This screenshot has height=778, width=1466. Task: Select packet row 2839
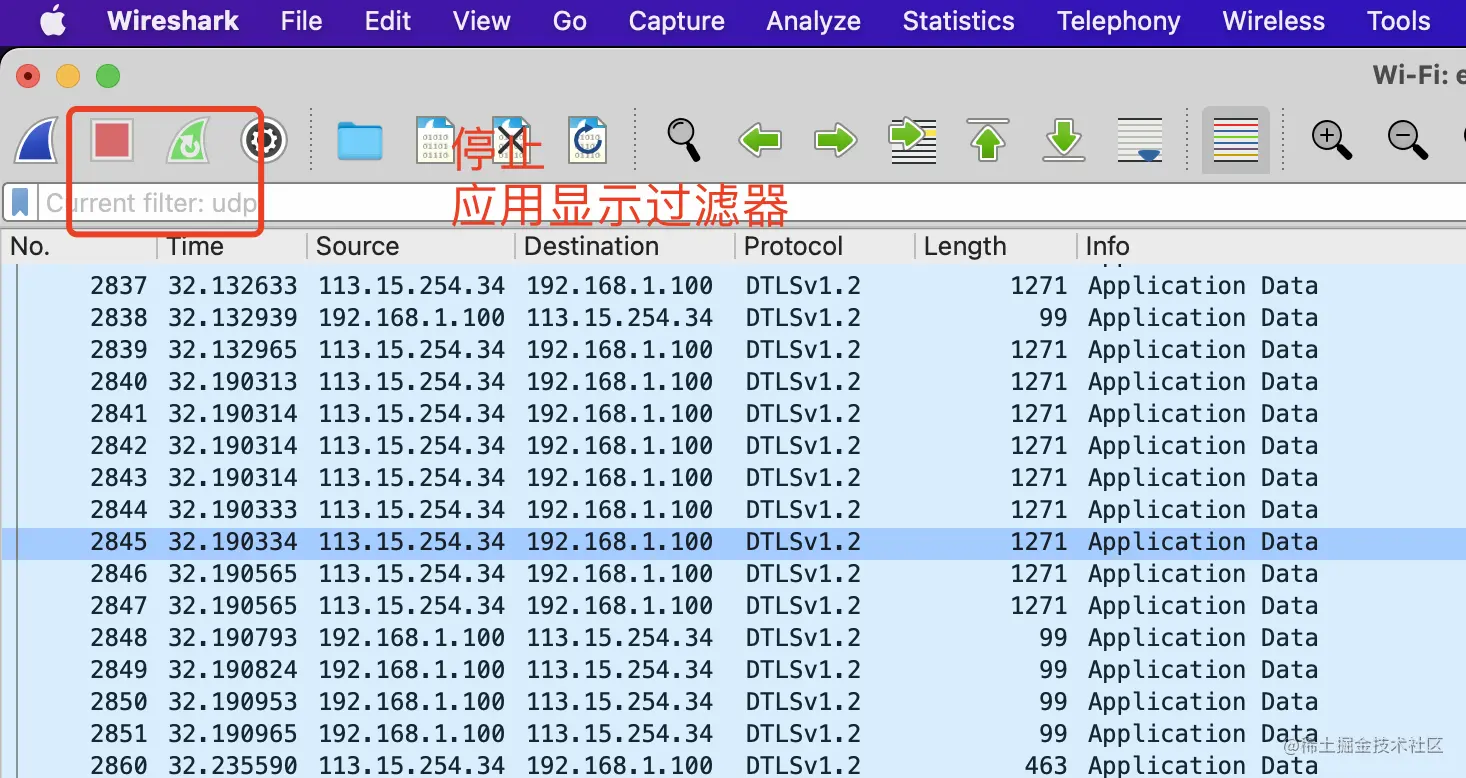pos(733,350)
